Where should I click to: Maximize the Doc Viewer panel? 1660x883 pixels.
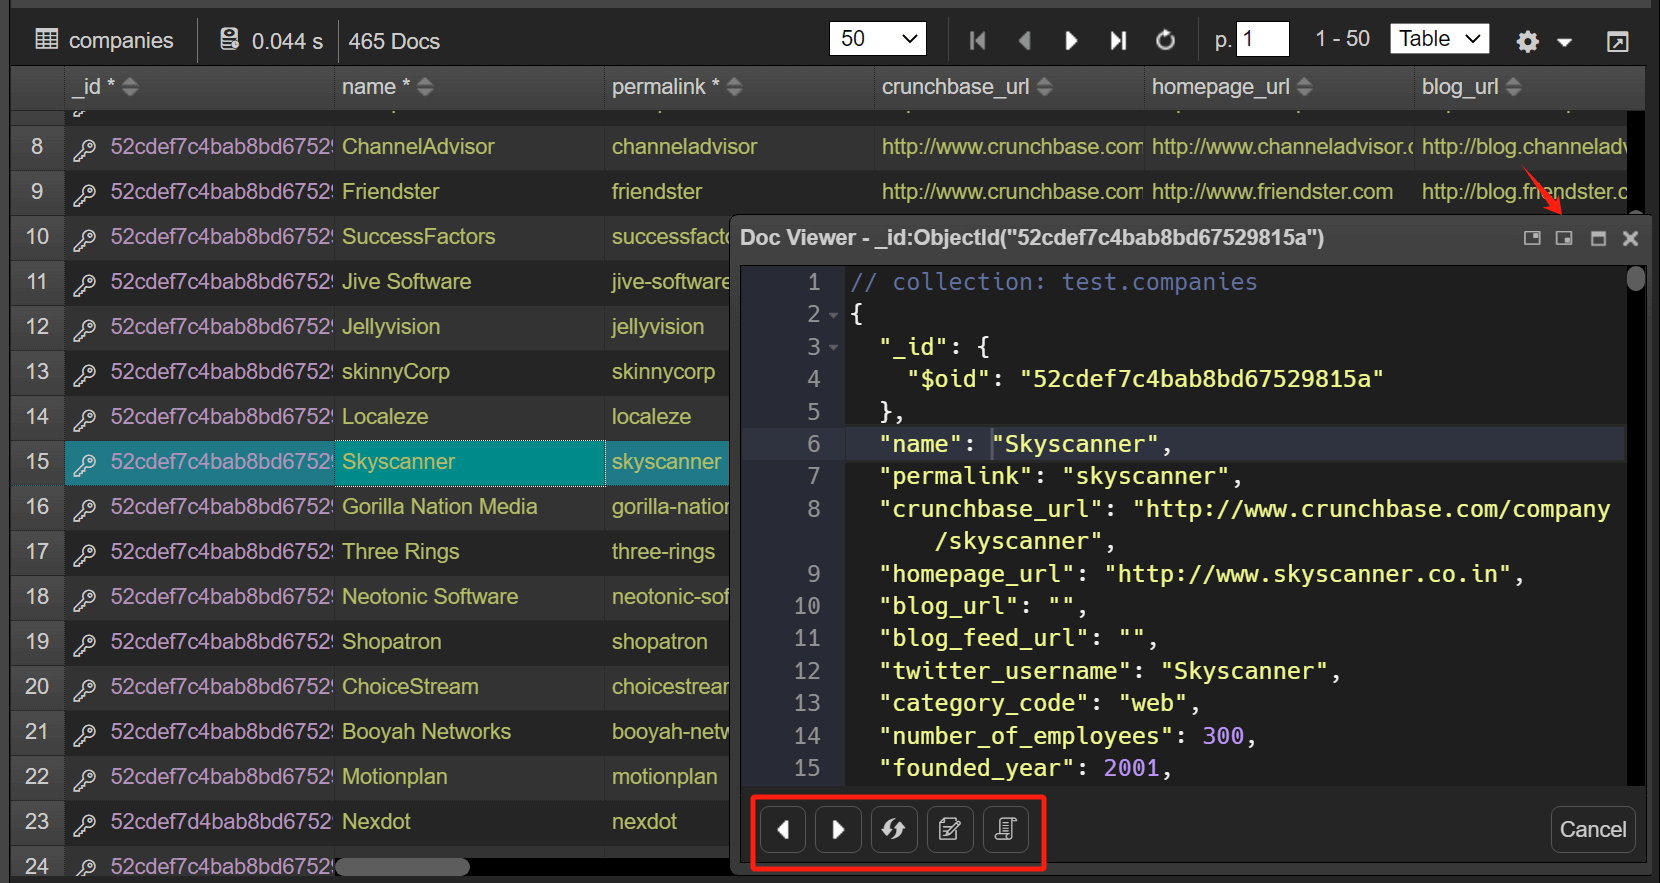tap(1598, 238)
